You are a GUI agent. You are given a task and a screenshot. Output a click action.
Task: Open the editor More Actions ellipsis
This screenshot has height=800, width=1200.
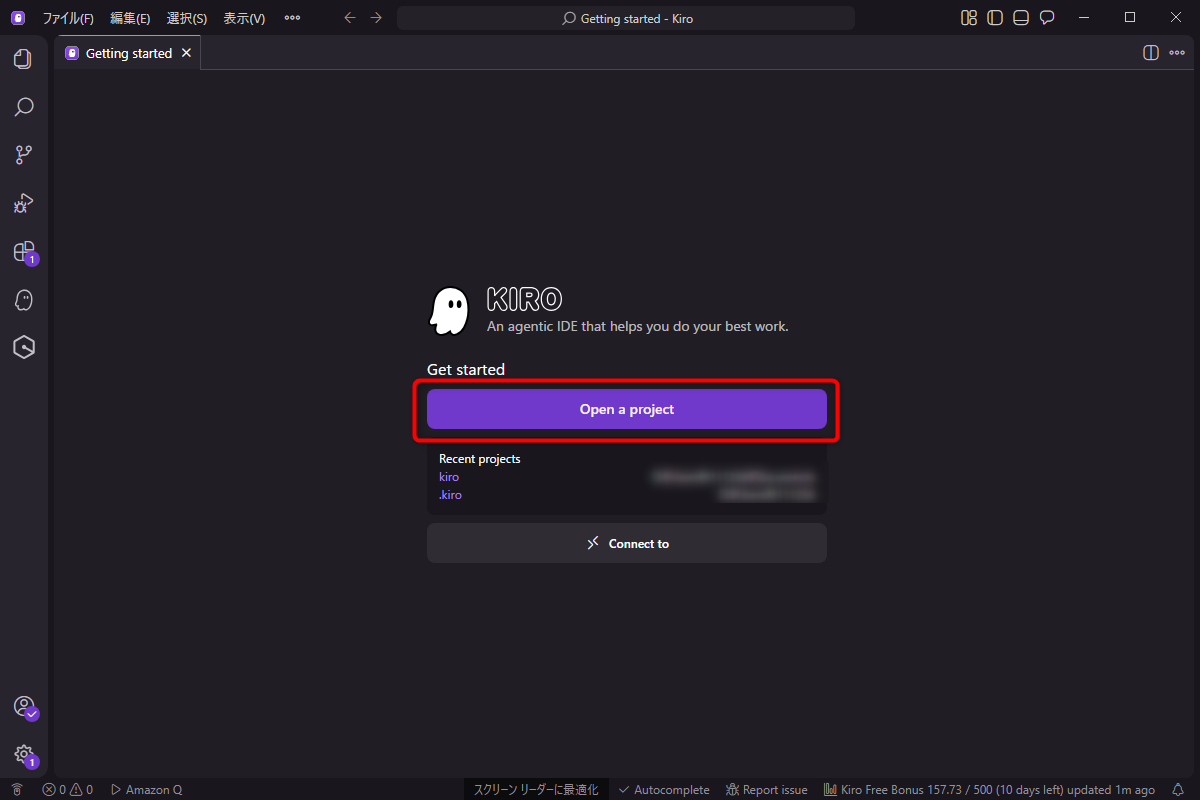[1177, 53]
